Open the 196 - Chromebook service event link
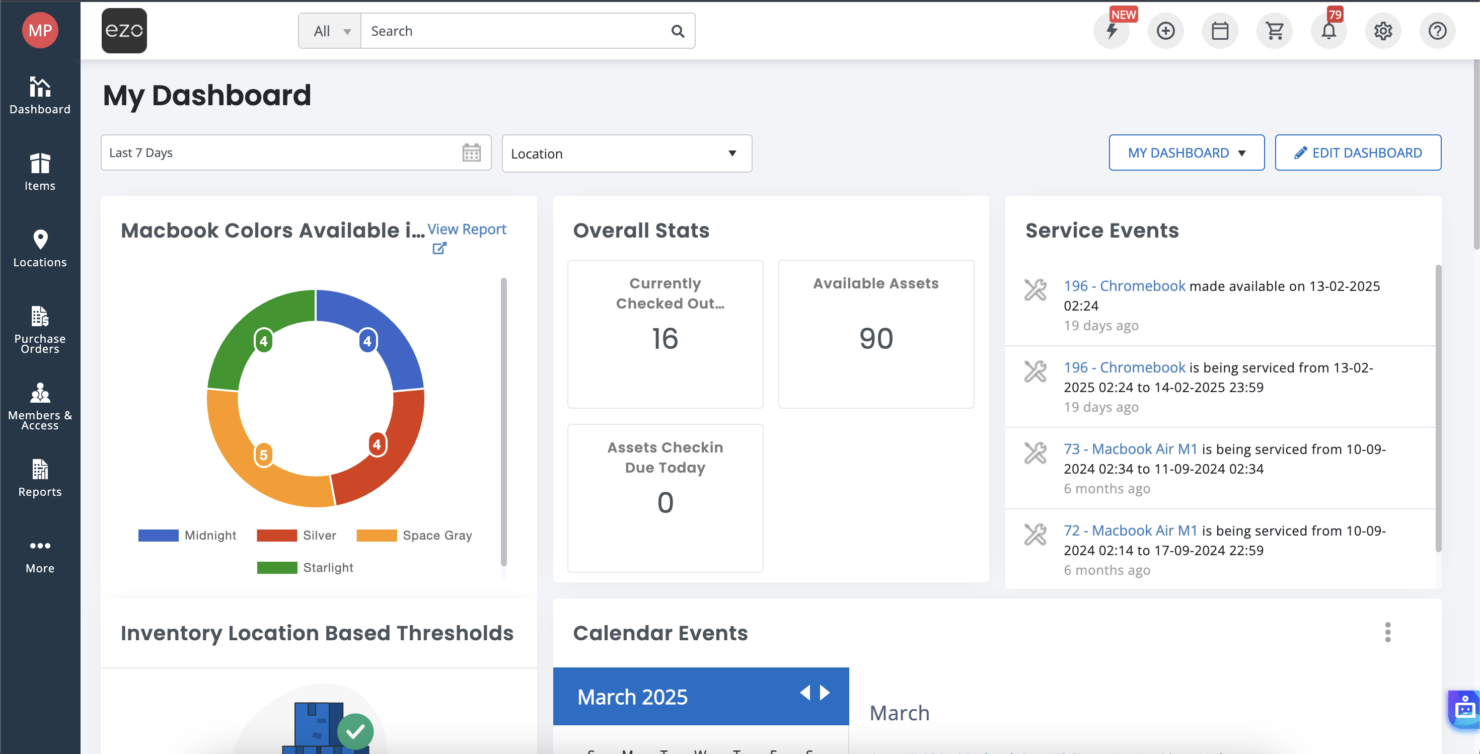The width and height of the screenshot is (1480, 754). coord(1124,285)
